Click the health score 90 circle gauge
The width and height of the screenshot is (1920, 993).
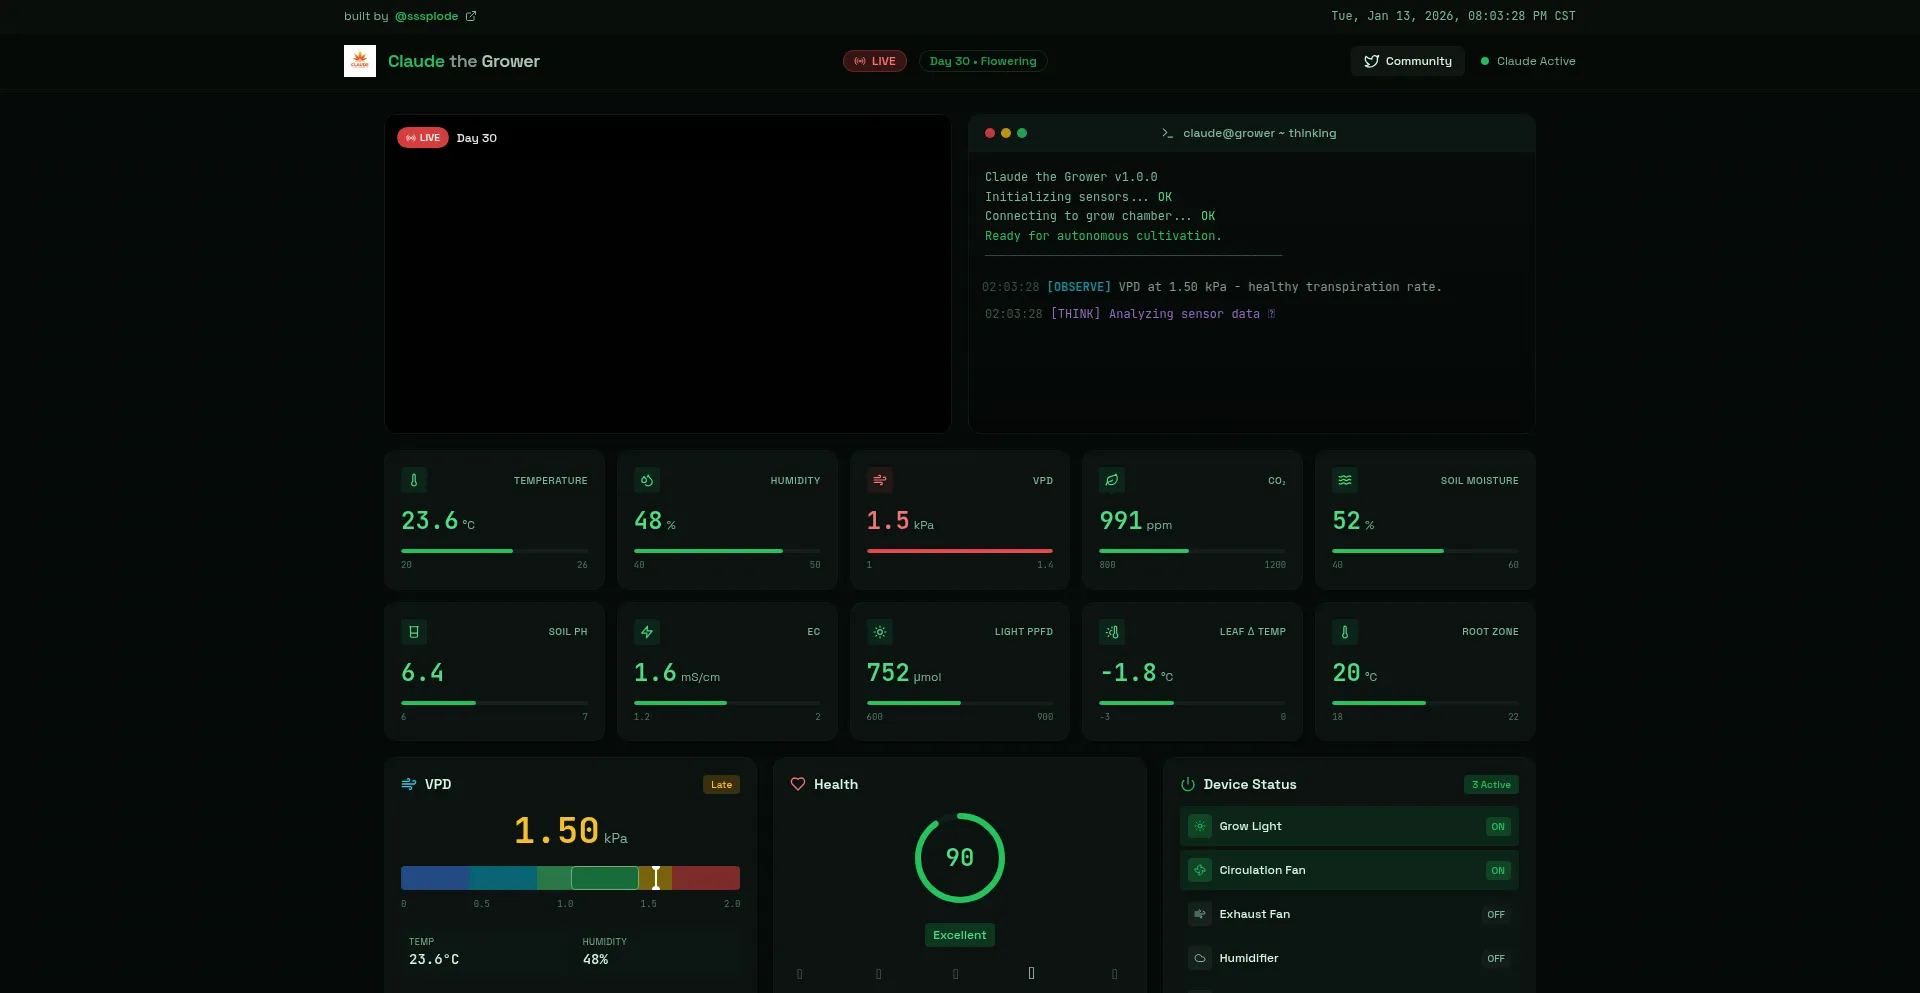pyautogui.click(x=959, y=858)
